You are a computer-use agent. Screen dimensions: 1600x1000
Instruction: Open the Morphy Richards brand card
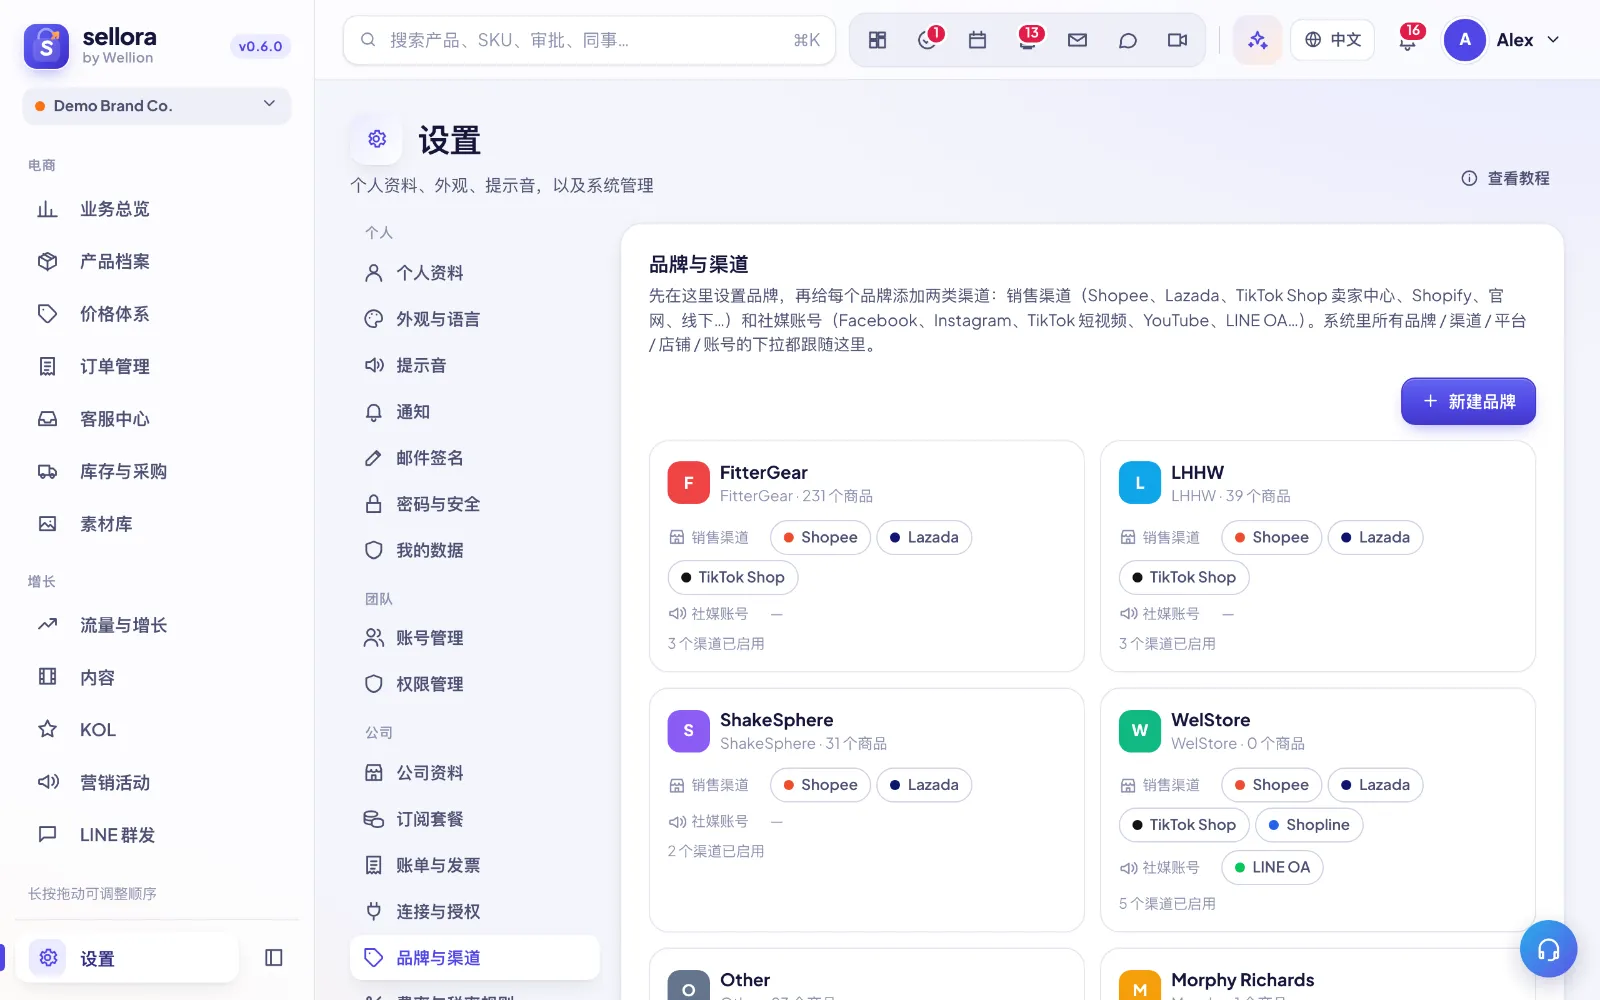point(1318,975)
